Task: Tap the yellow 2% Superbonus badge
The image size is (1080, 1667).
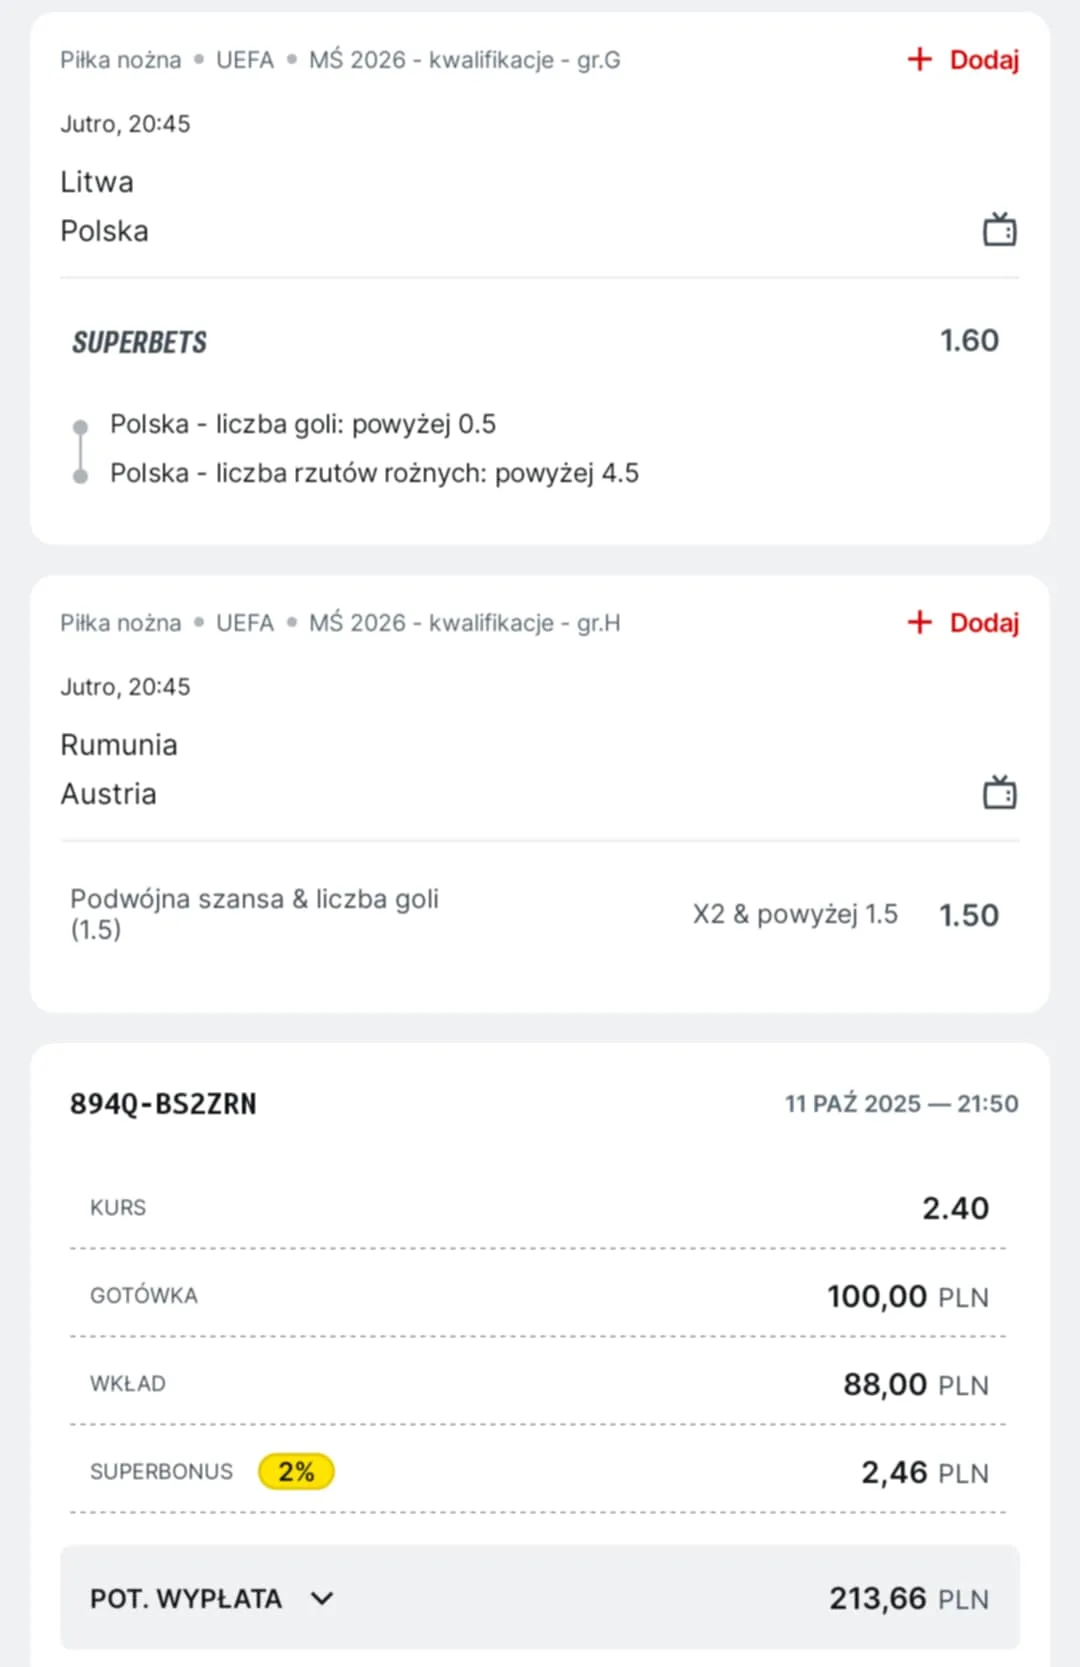Action: pos(296,1471)
